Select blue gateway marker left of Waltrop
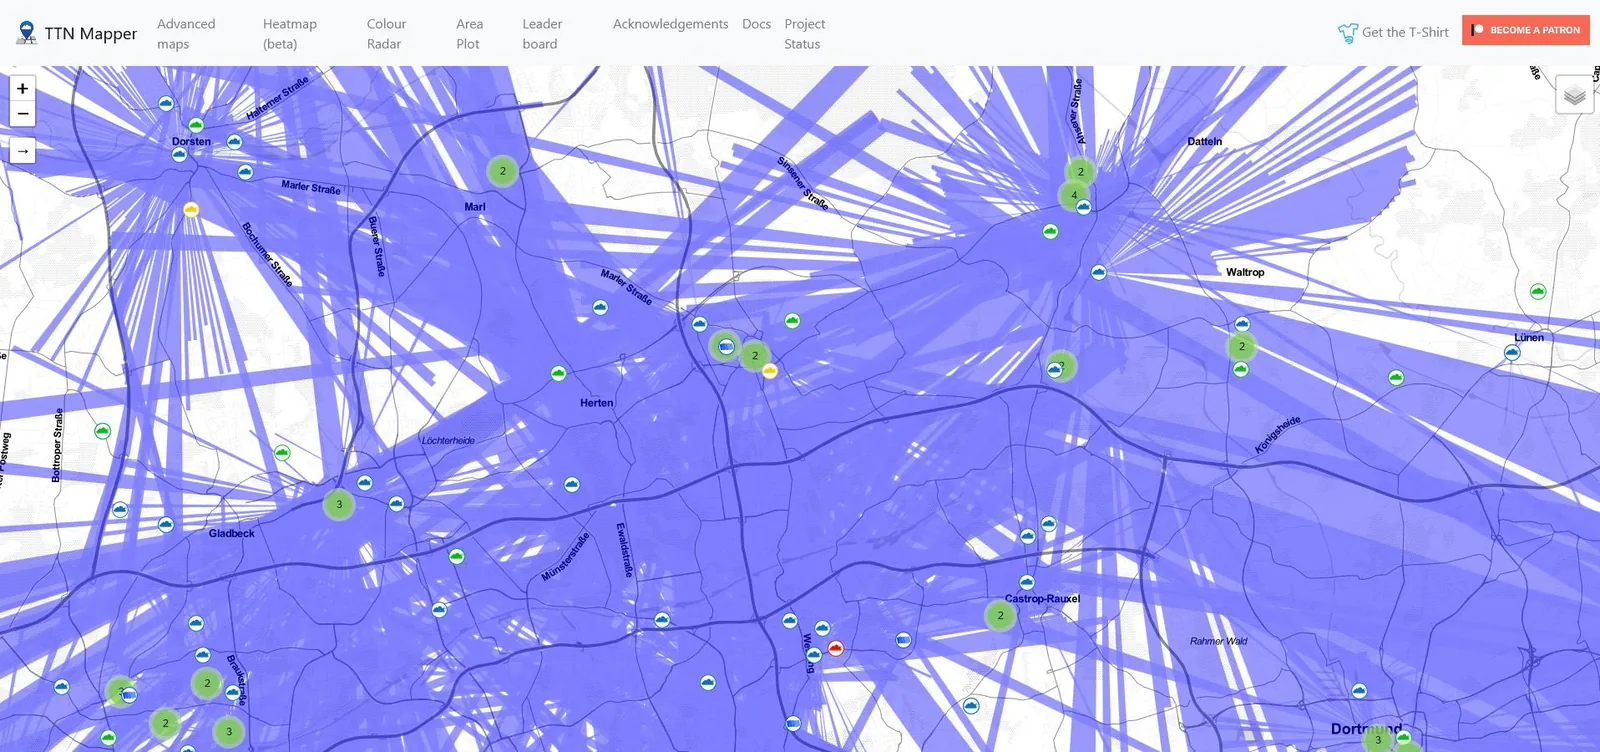The height and width of the screenshot is (752, 1600). click(x=1098, y=272)
